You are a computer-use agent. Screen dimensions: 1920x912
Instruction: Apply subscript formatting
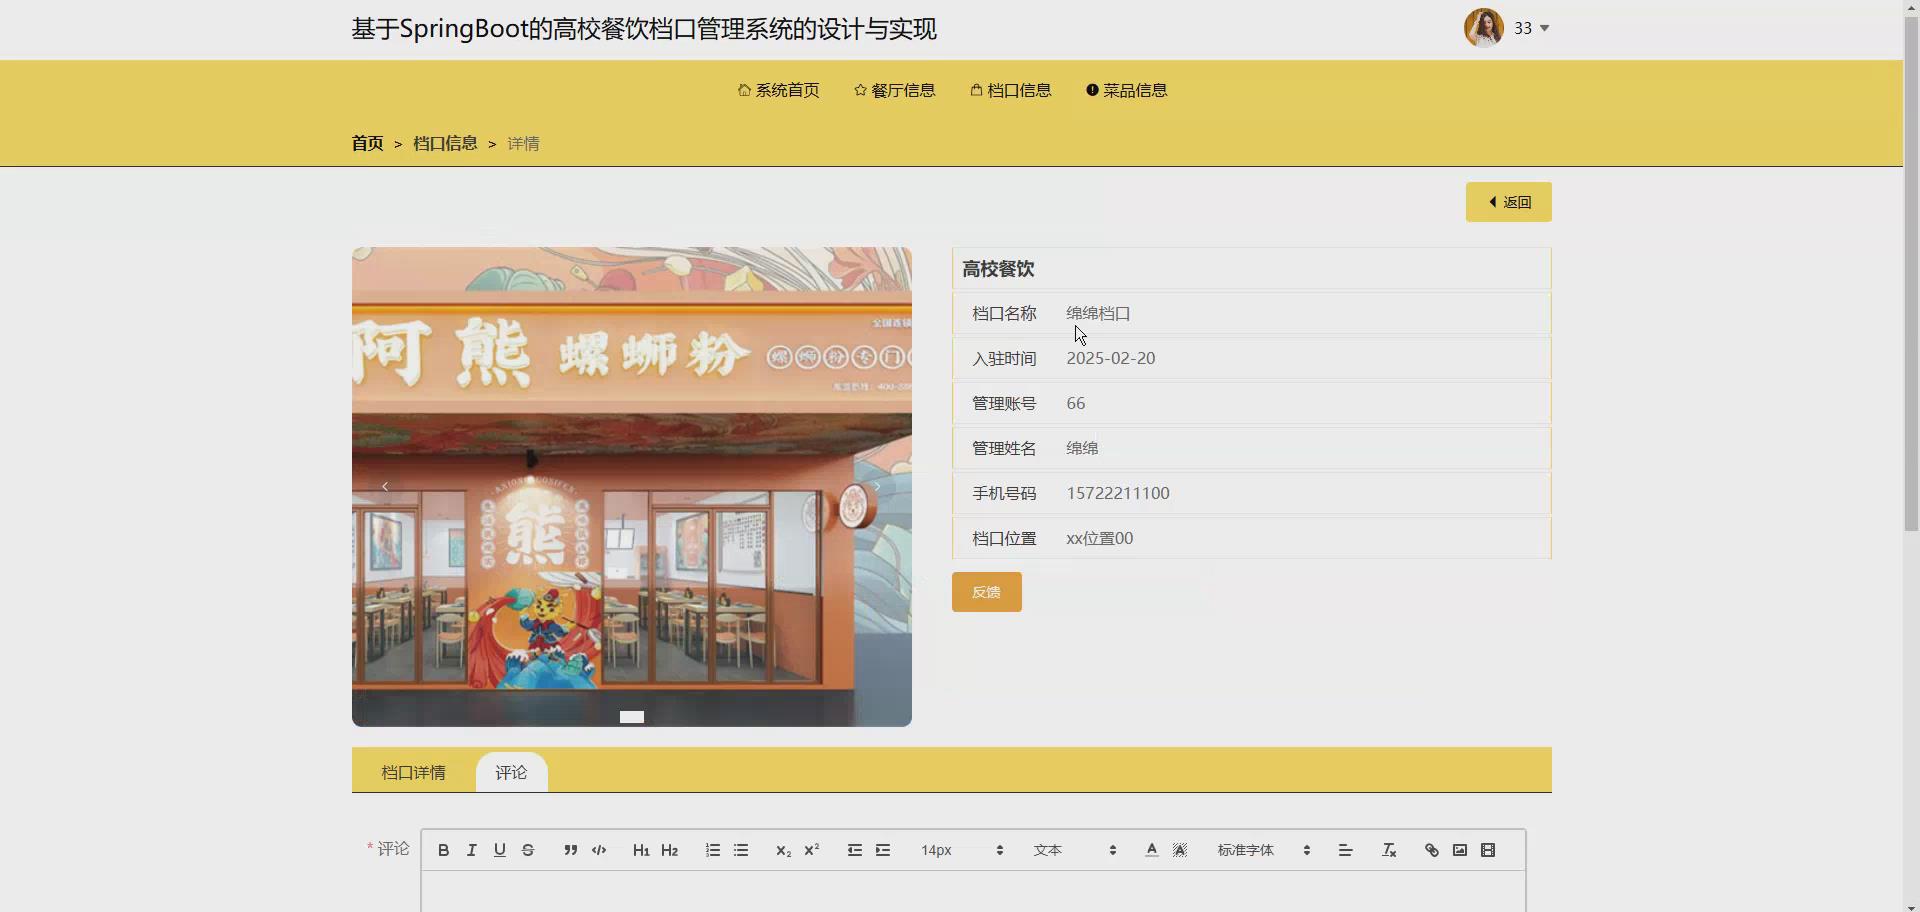click(x=783, y=850)
